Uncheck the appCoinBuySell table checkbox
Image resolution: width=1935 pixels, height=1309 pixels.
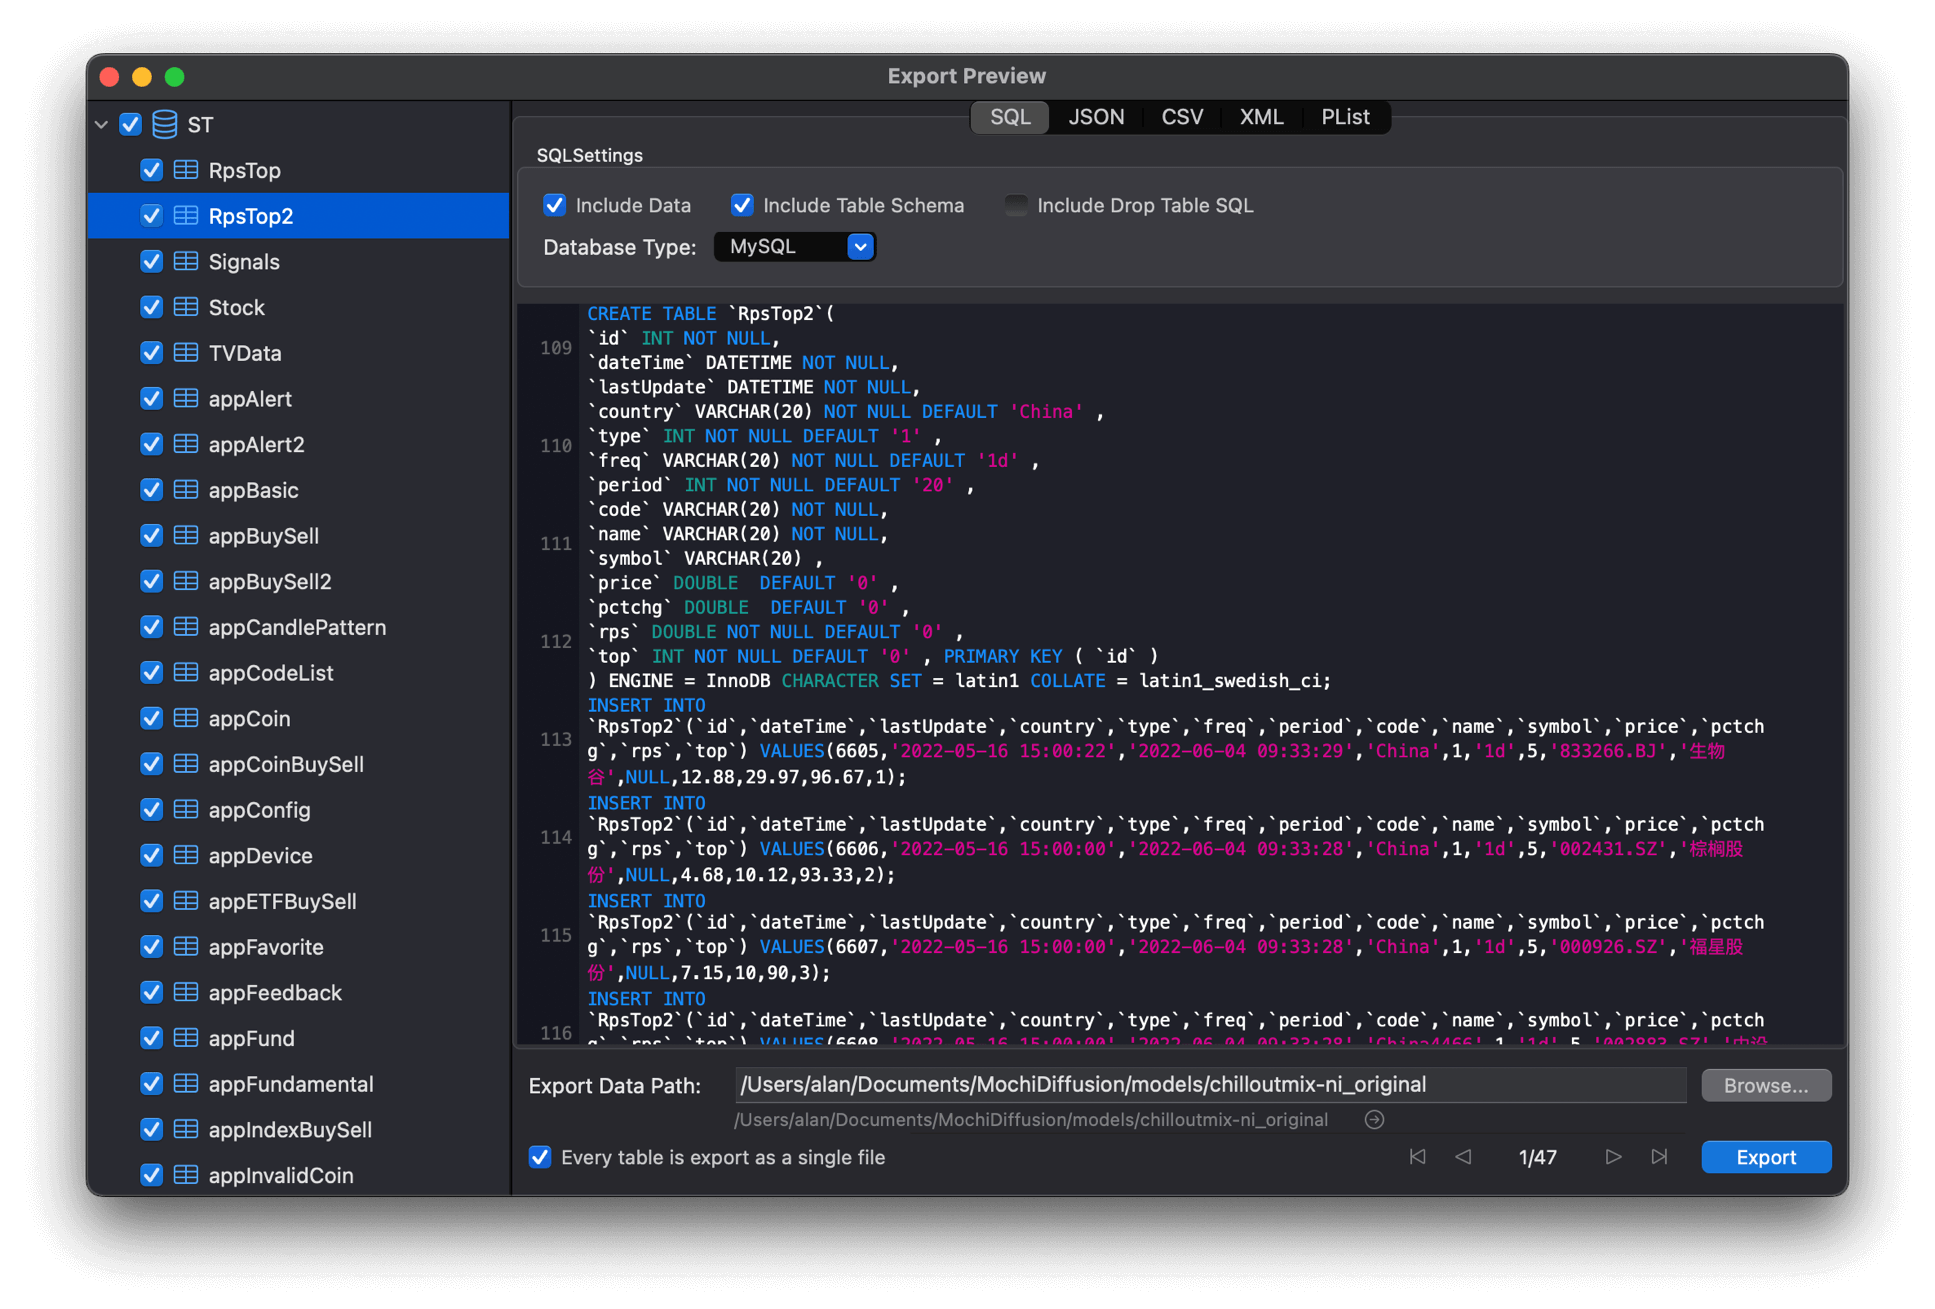coord(152,764)
